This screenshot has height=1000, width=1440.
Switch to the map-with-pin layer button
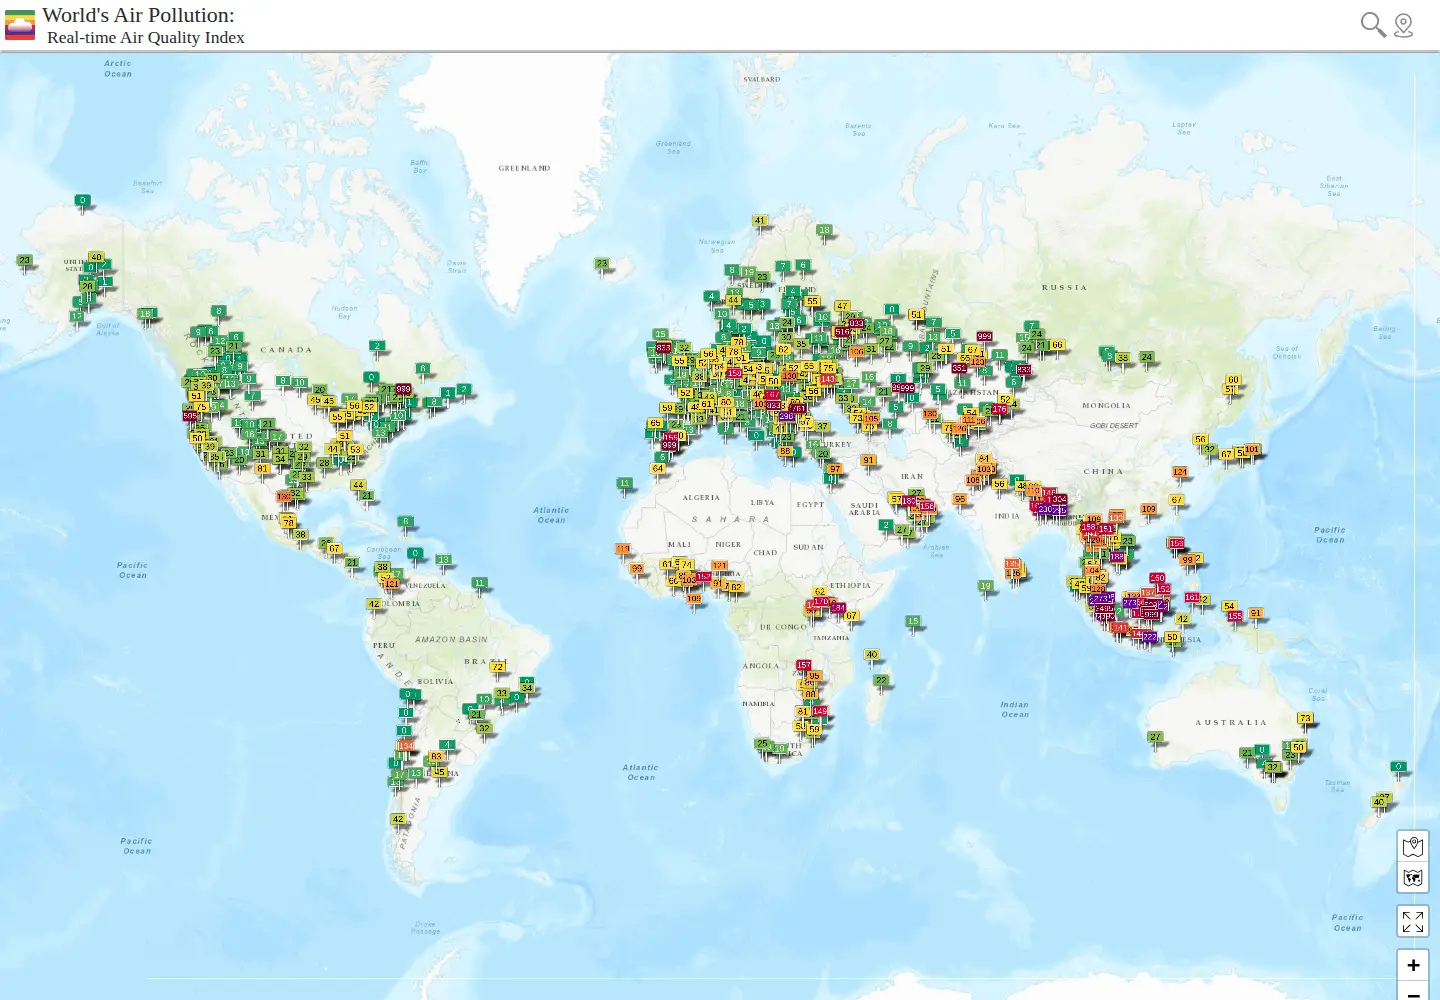tap(1412, 846)
